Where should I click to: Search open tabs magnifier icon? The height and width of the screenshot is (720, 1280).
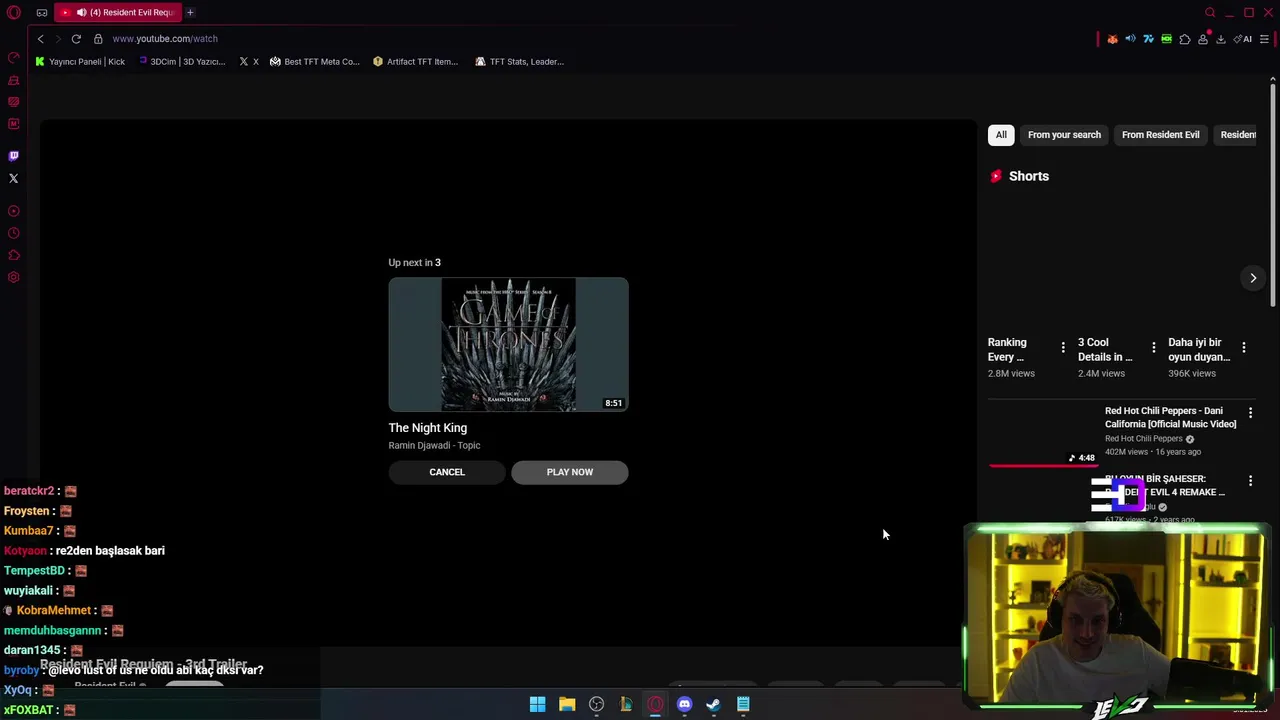(1210, 12)
